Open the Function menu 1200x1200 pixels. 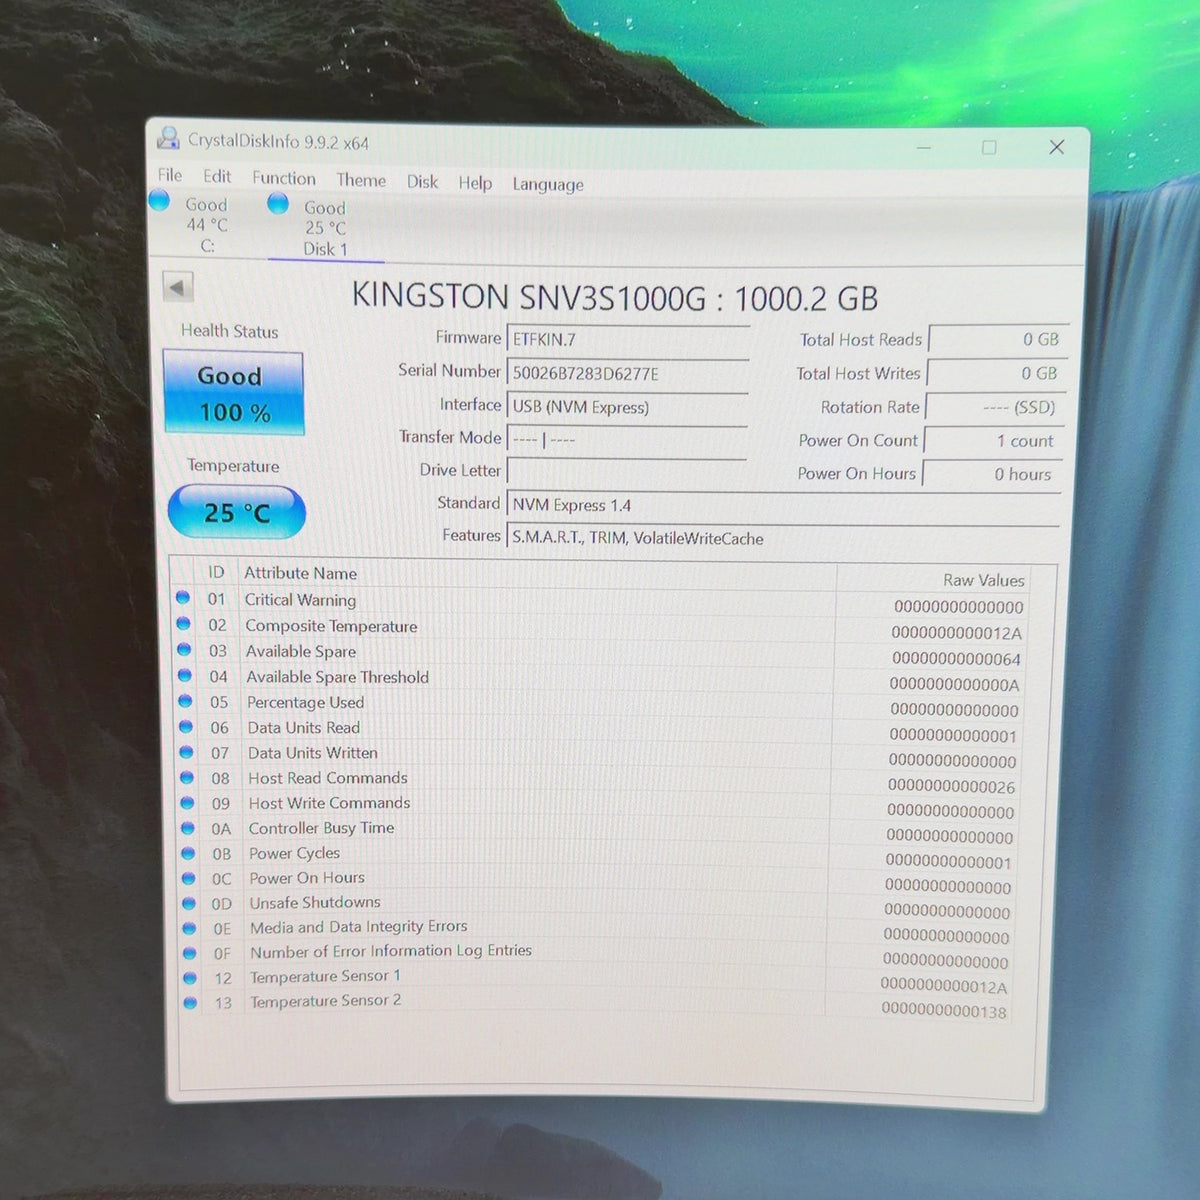click(284, 178)
